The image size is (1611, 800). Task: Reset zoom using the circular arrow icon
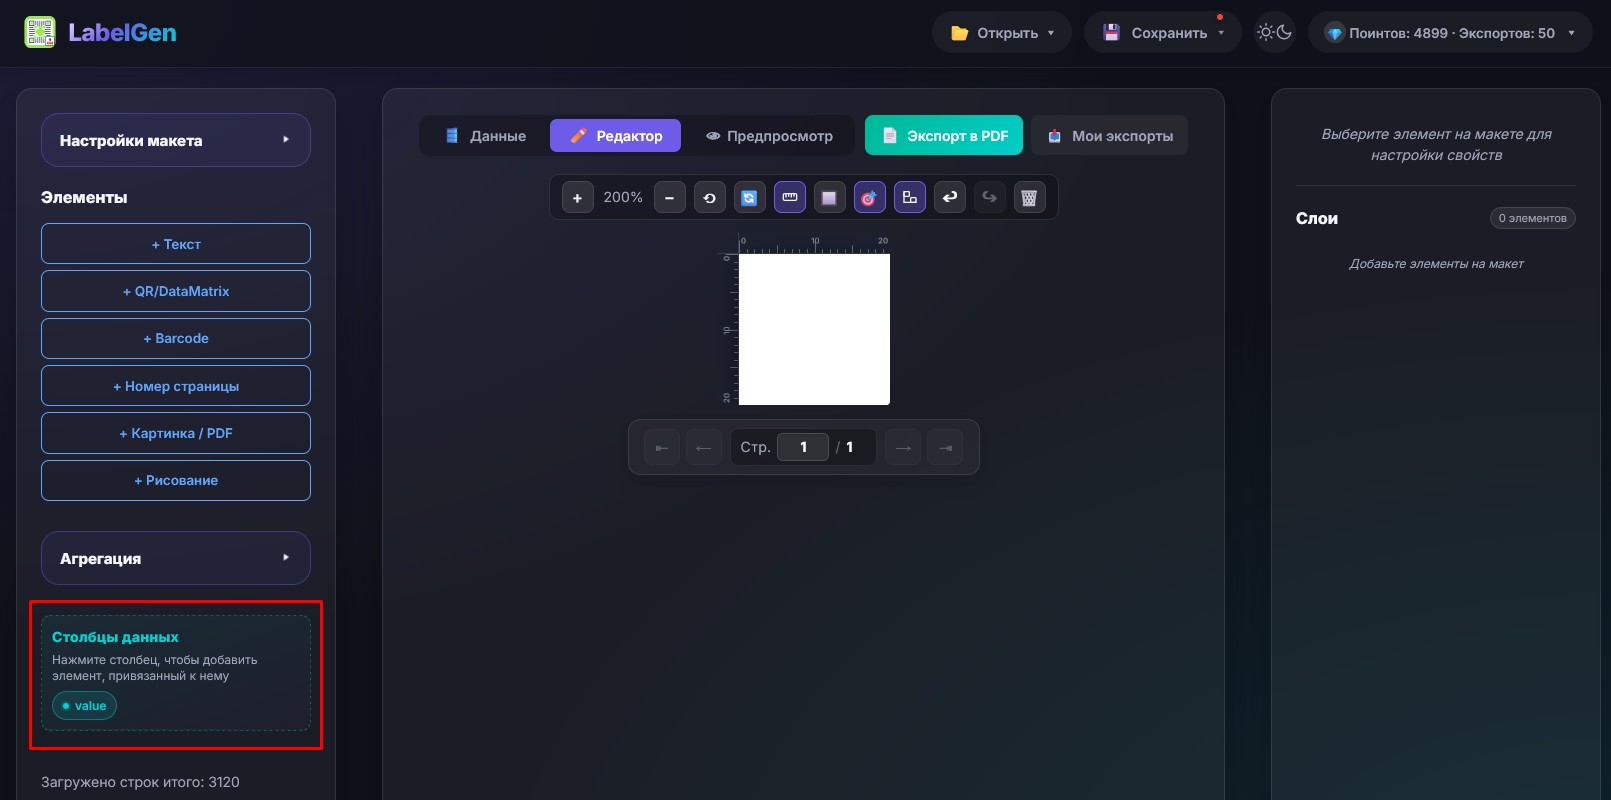coord(709,198)
